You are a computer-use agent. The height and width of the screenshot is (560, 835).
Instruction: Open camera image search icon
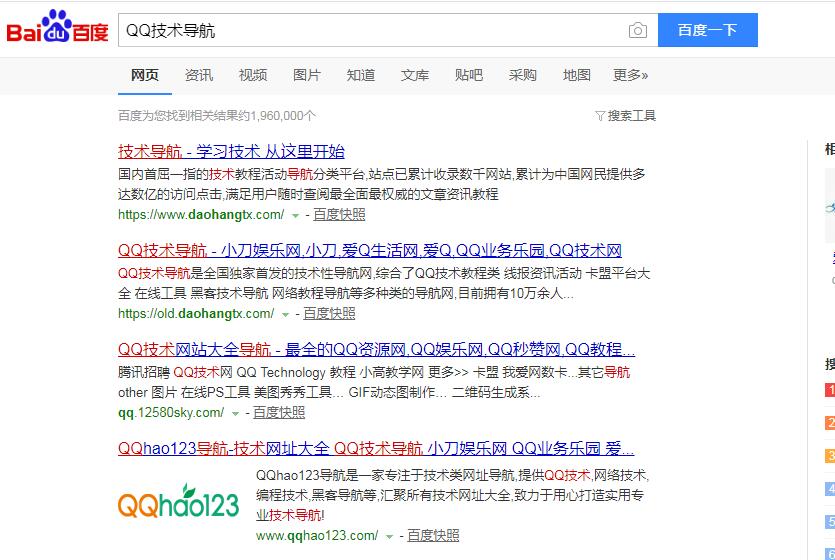click(637, 30)
